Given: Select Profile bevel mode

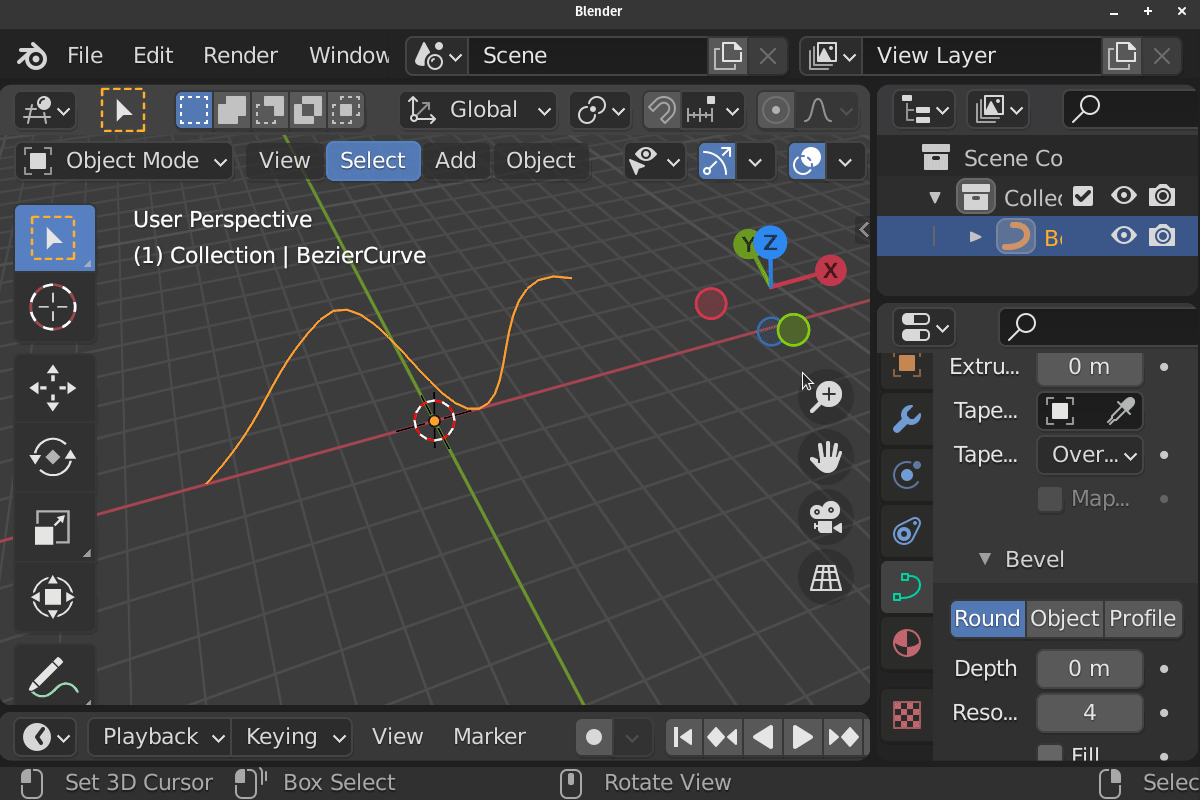Looking at the screenshot, I should coord(1142,619).
